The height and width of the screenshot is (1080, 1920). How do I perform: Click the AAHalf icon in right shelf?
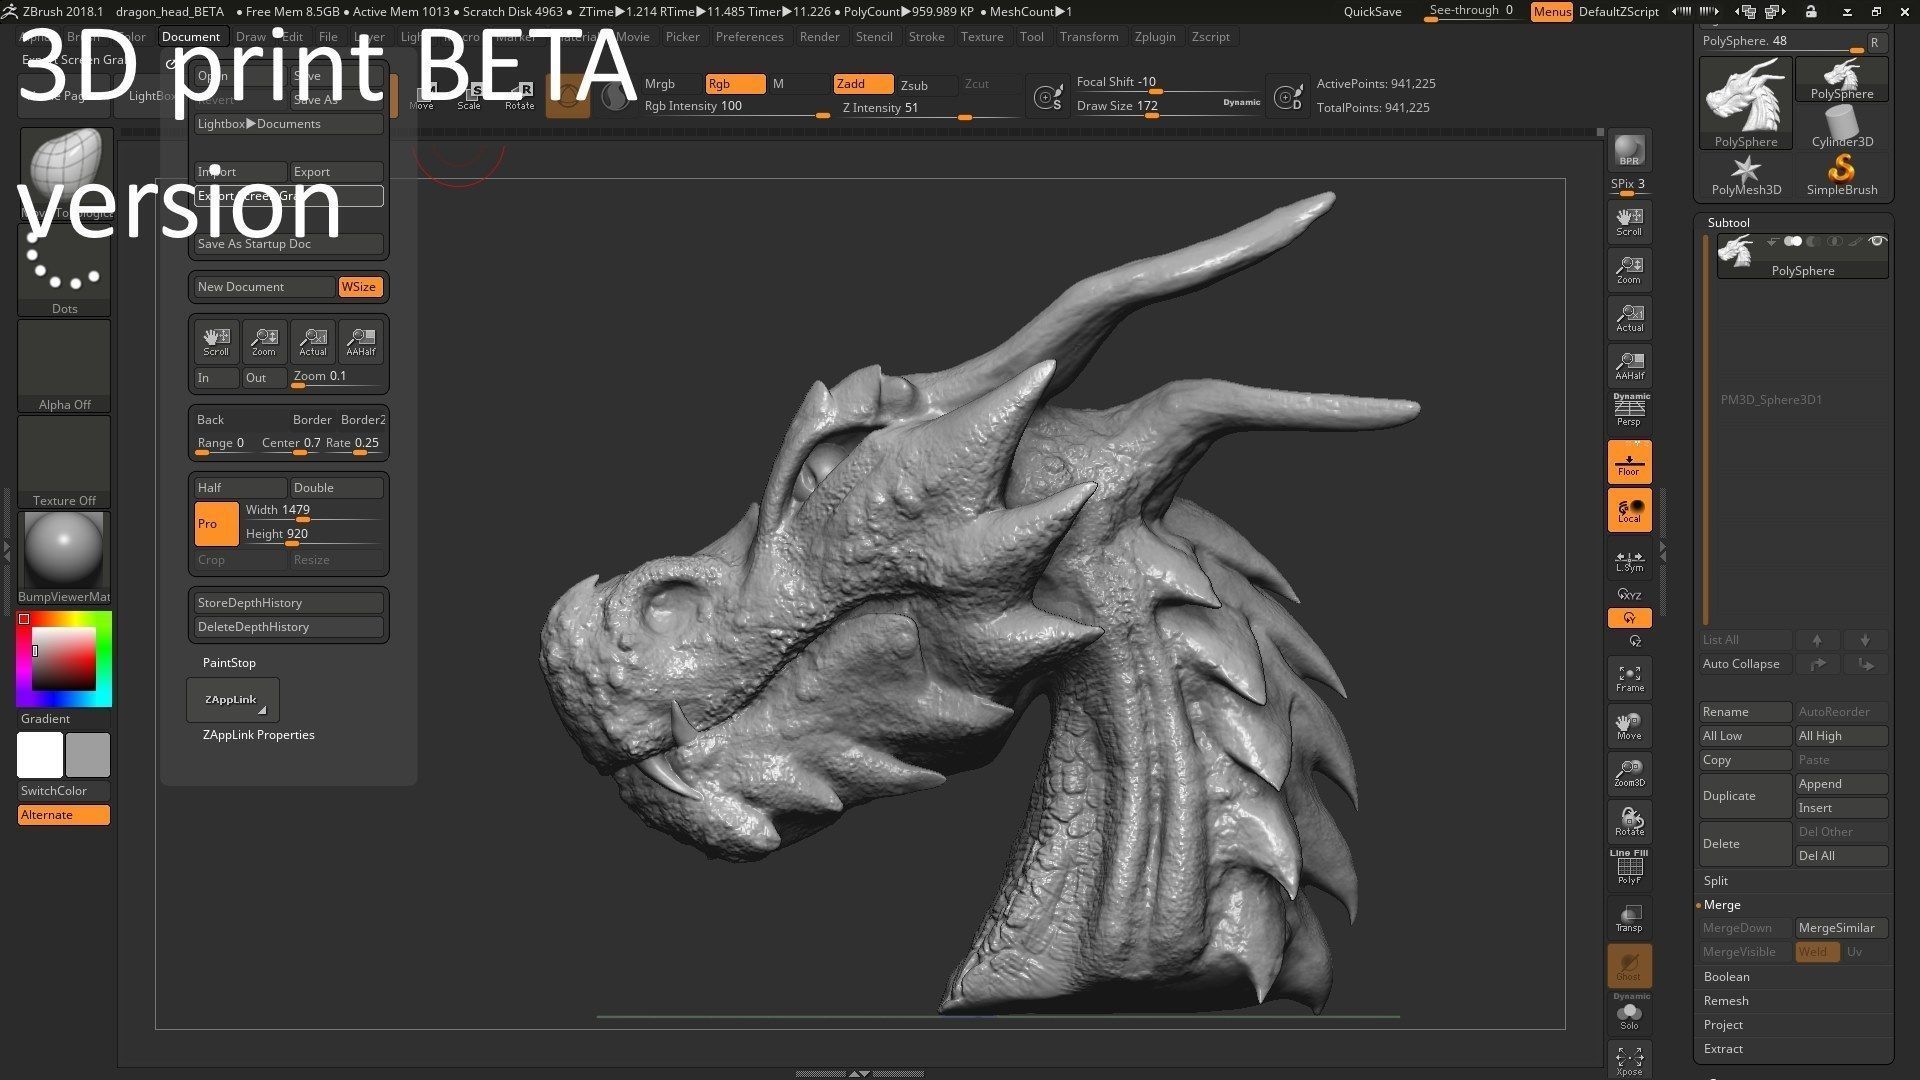(x=1629, y=365)
